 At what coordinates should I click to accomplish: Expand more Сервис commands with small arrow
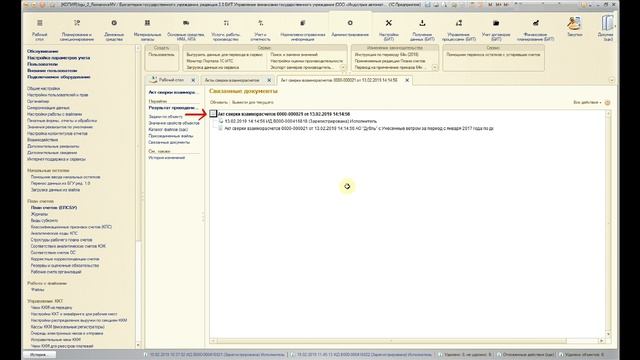(343, 67)
